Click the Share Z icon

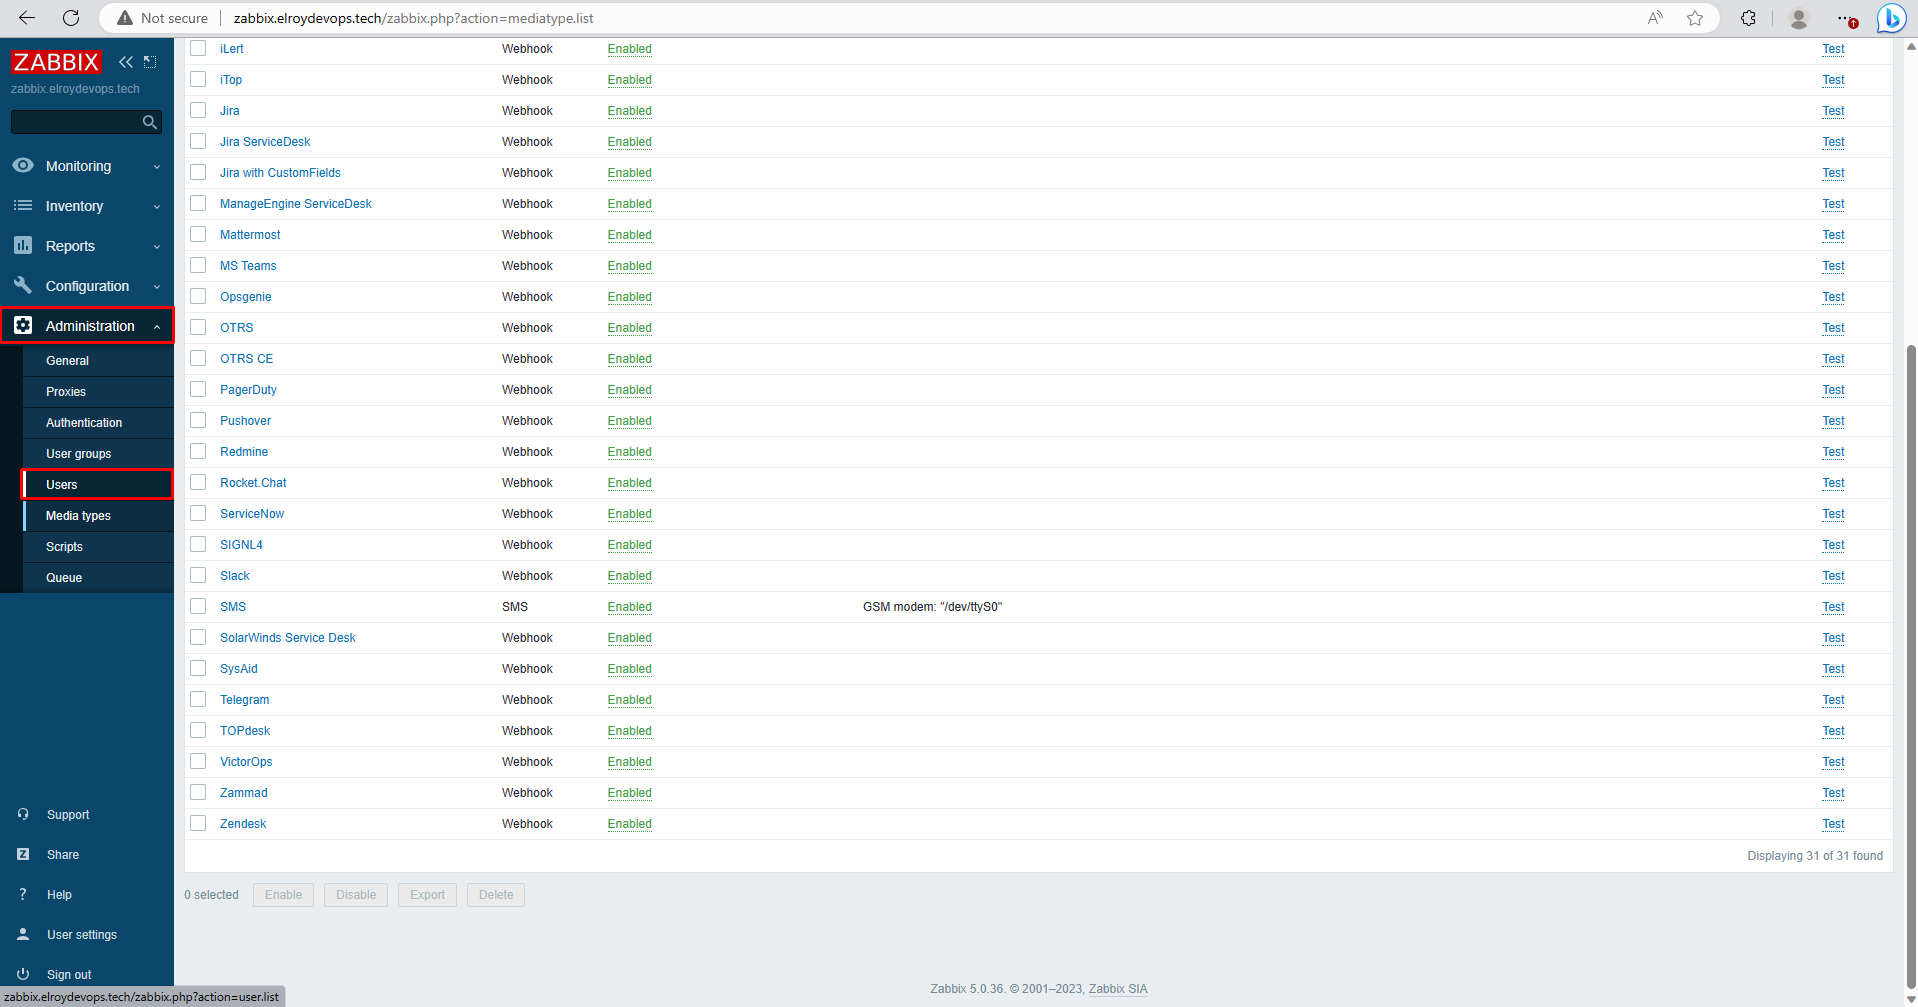point(23,854)
